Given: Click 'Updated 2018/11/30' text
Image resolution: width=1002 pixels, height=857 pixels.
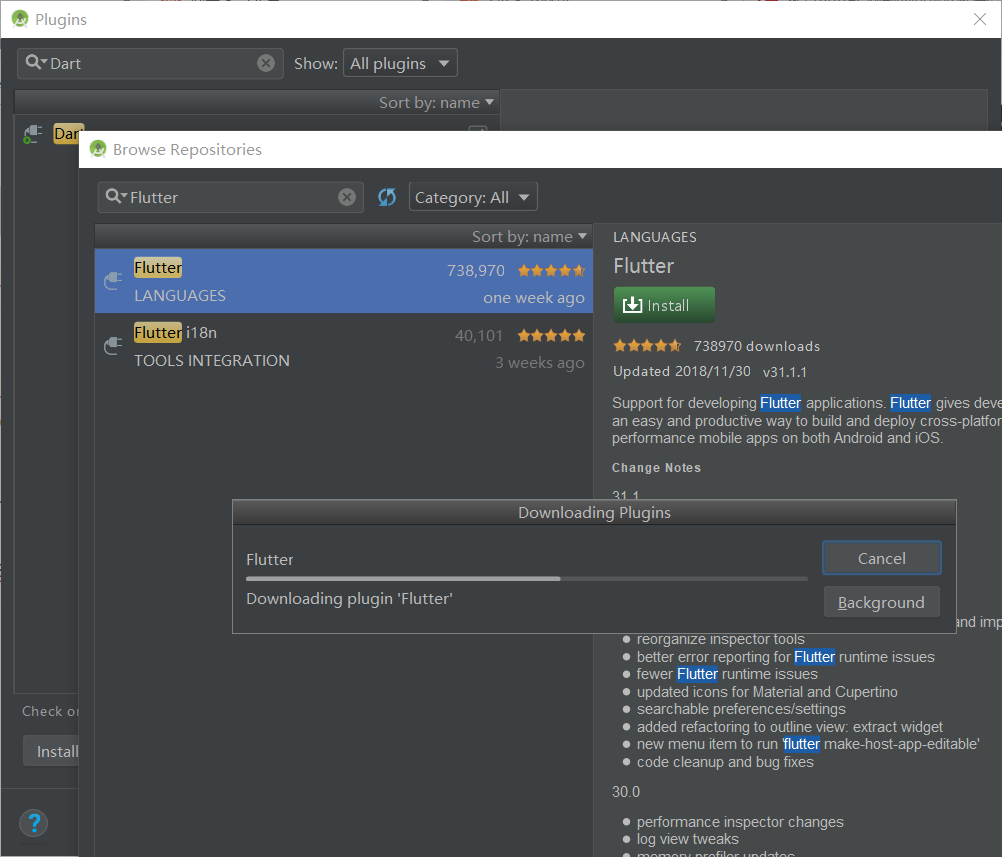Looking at the screenshot, I should tap(681, 371).
